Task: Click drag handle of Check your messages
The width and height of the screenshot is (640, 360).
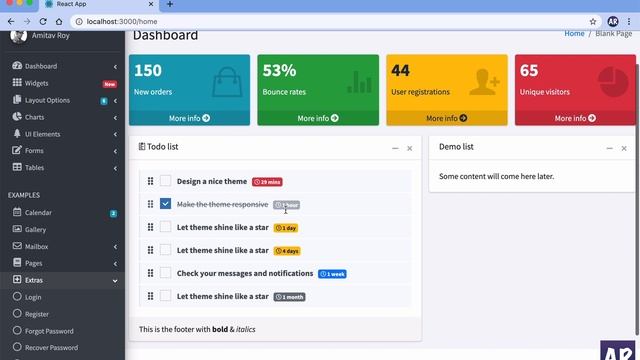Action: [x=150, y=273]
